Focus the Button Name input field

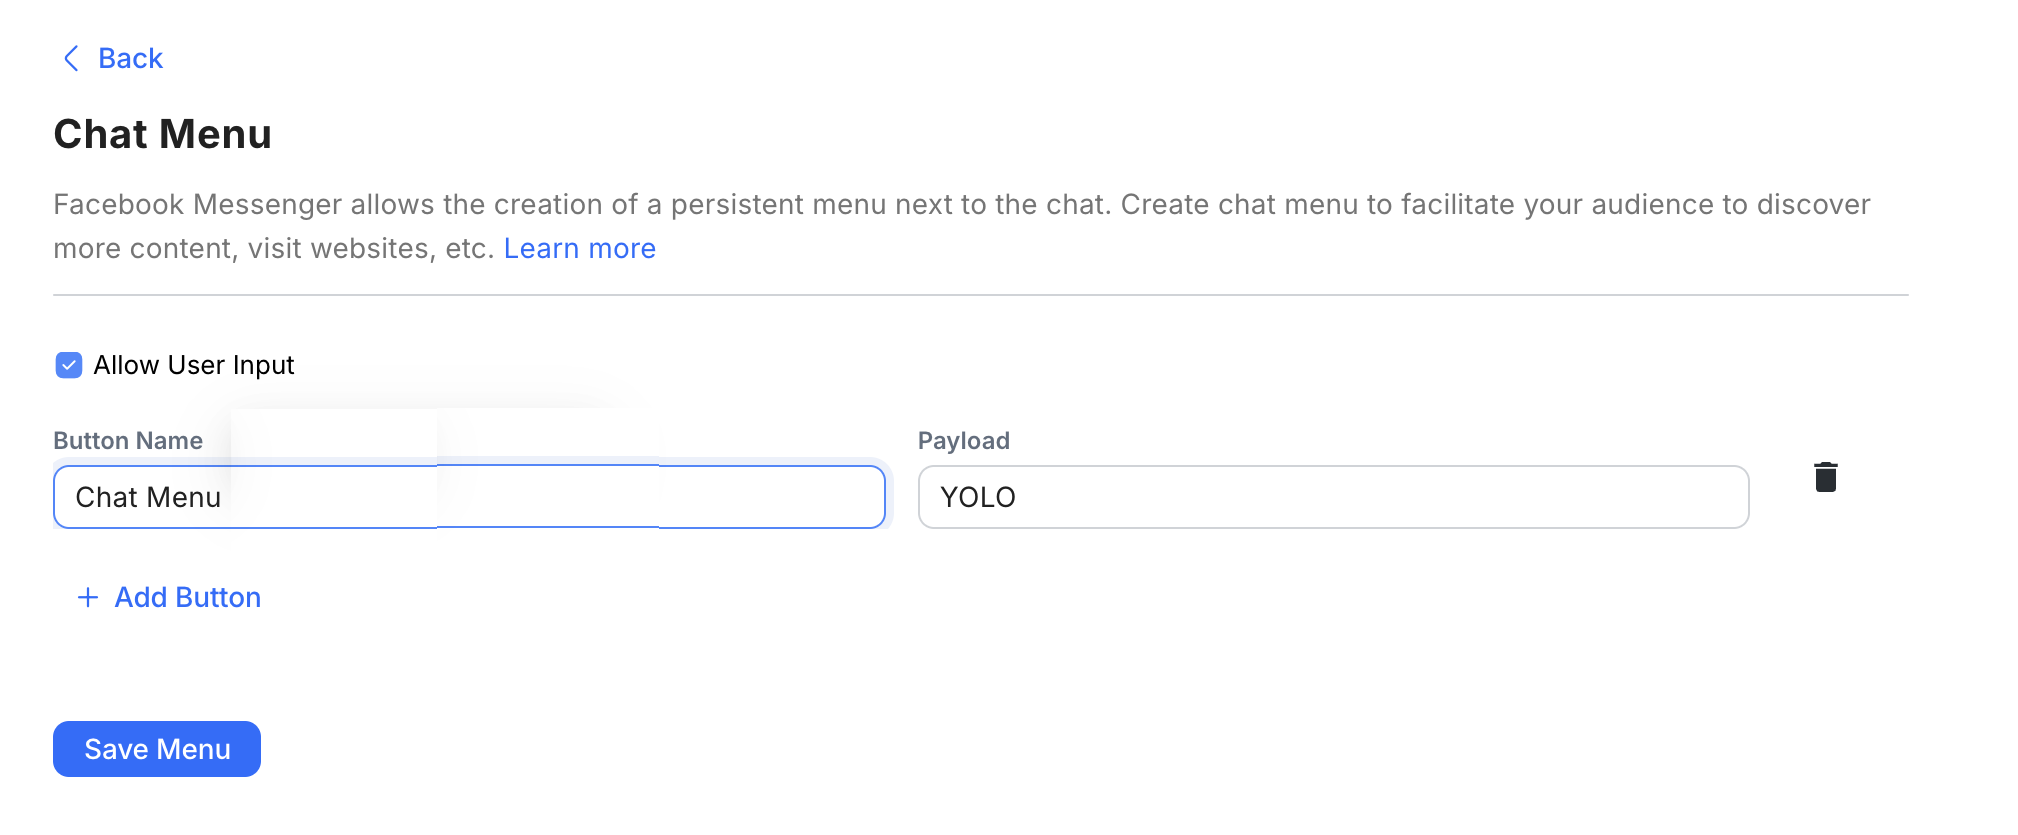tap(469, 497)
